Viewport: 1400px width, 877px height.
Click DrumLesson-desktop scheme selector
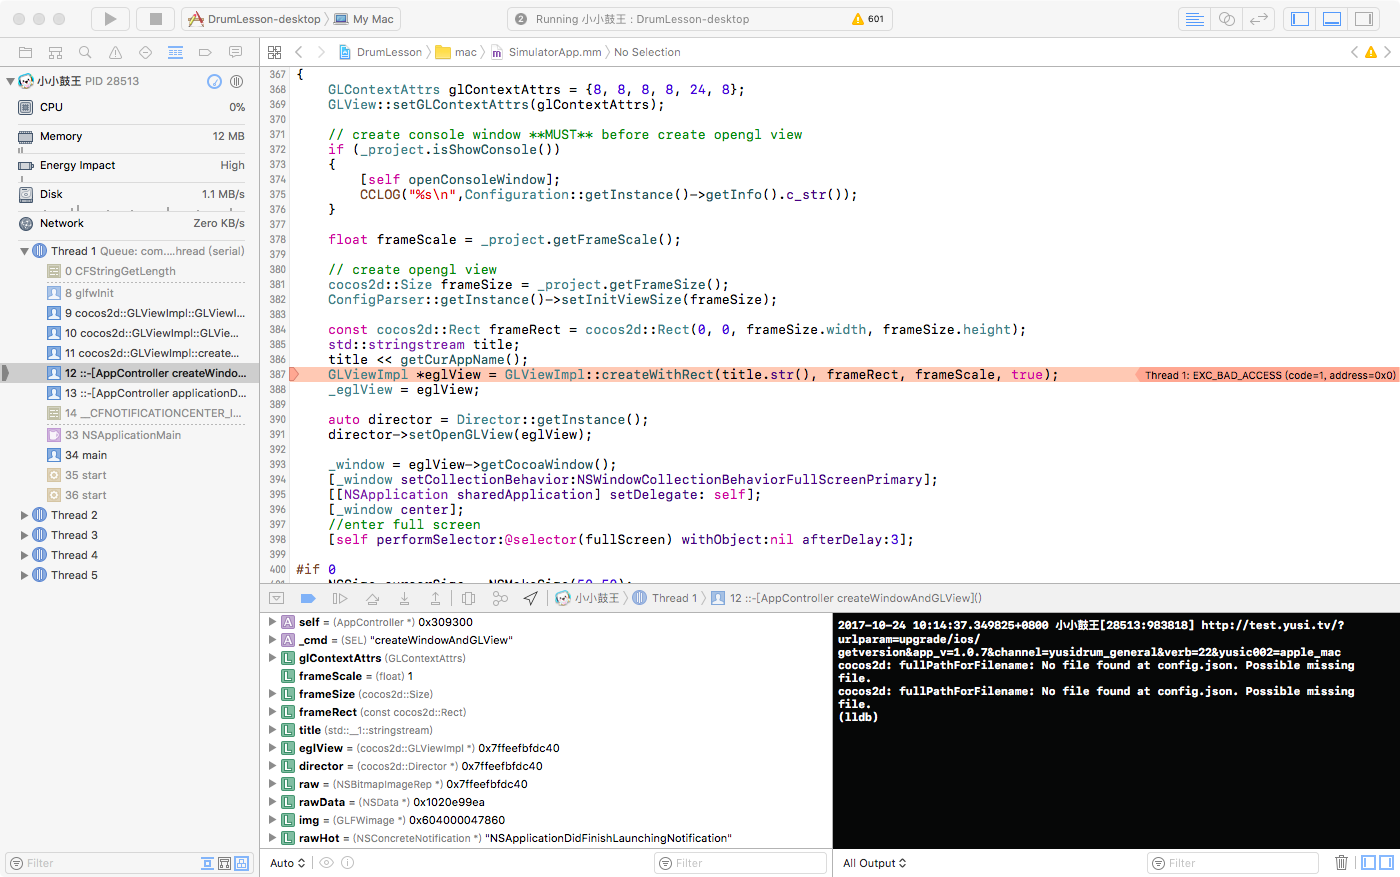coord(254,19)
